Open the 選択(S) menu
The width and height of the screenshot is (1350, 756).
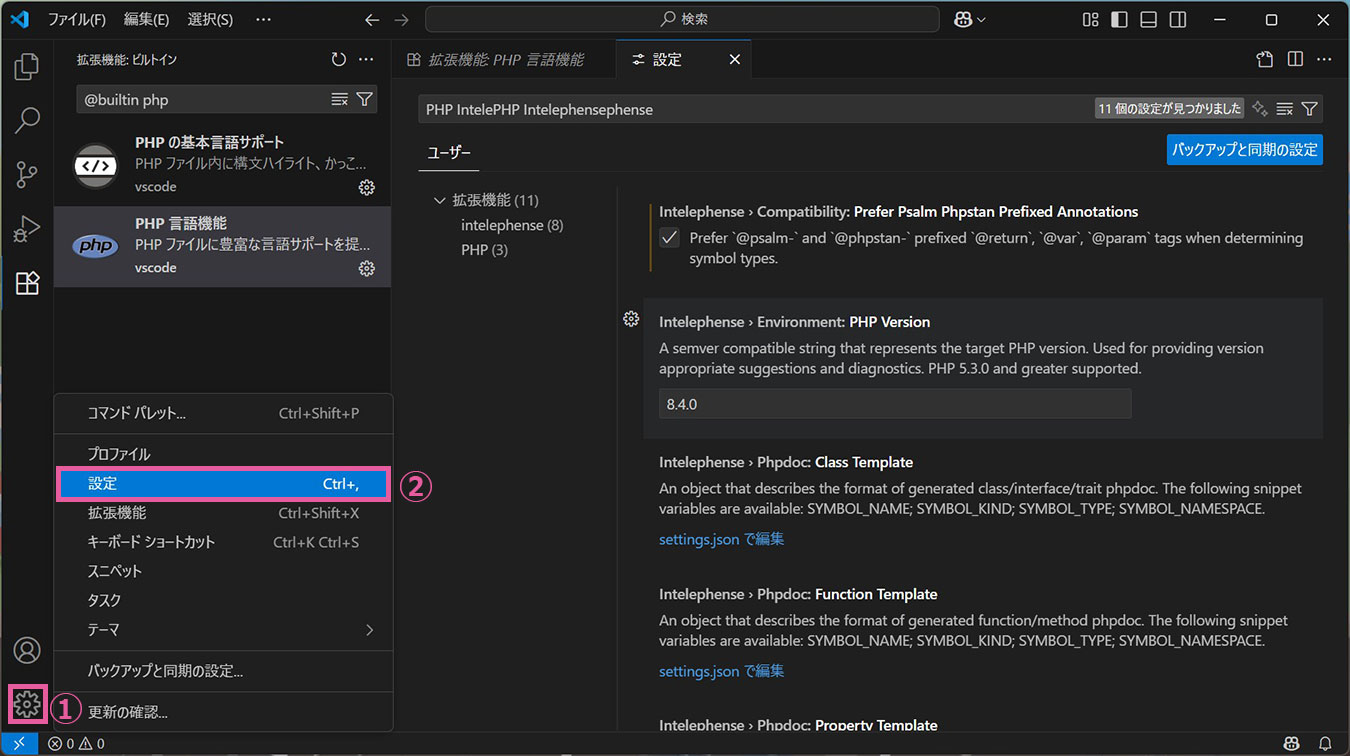[210, 20]
